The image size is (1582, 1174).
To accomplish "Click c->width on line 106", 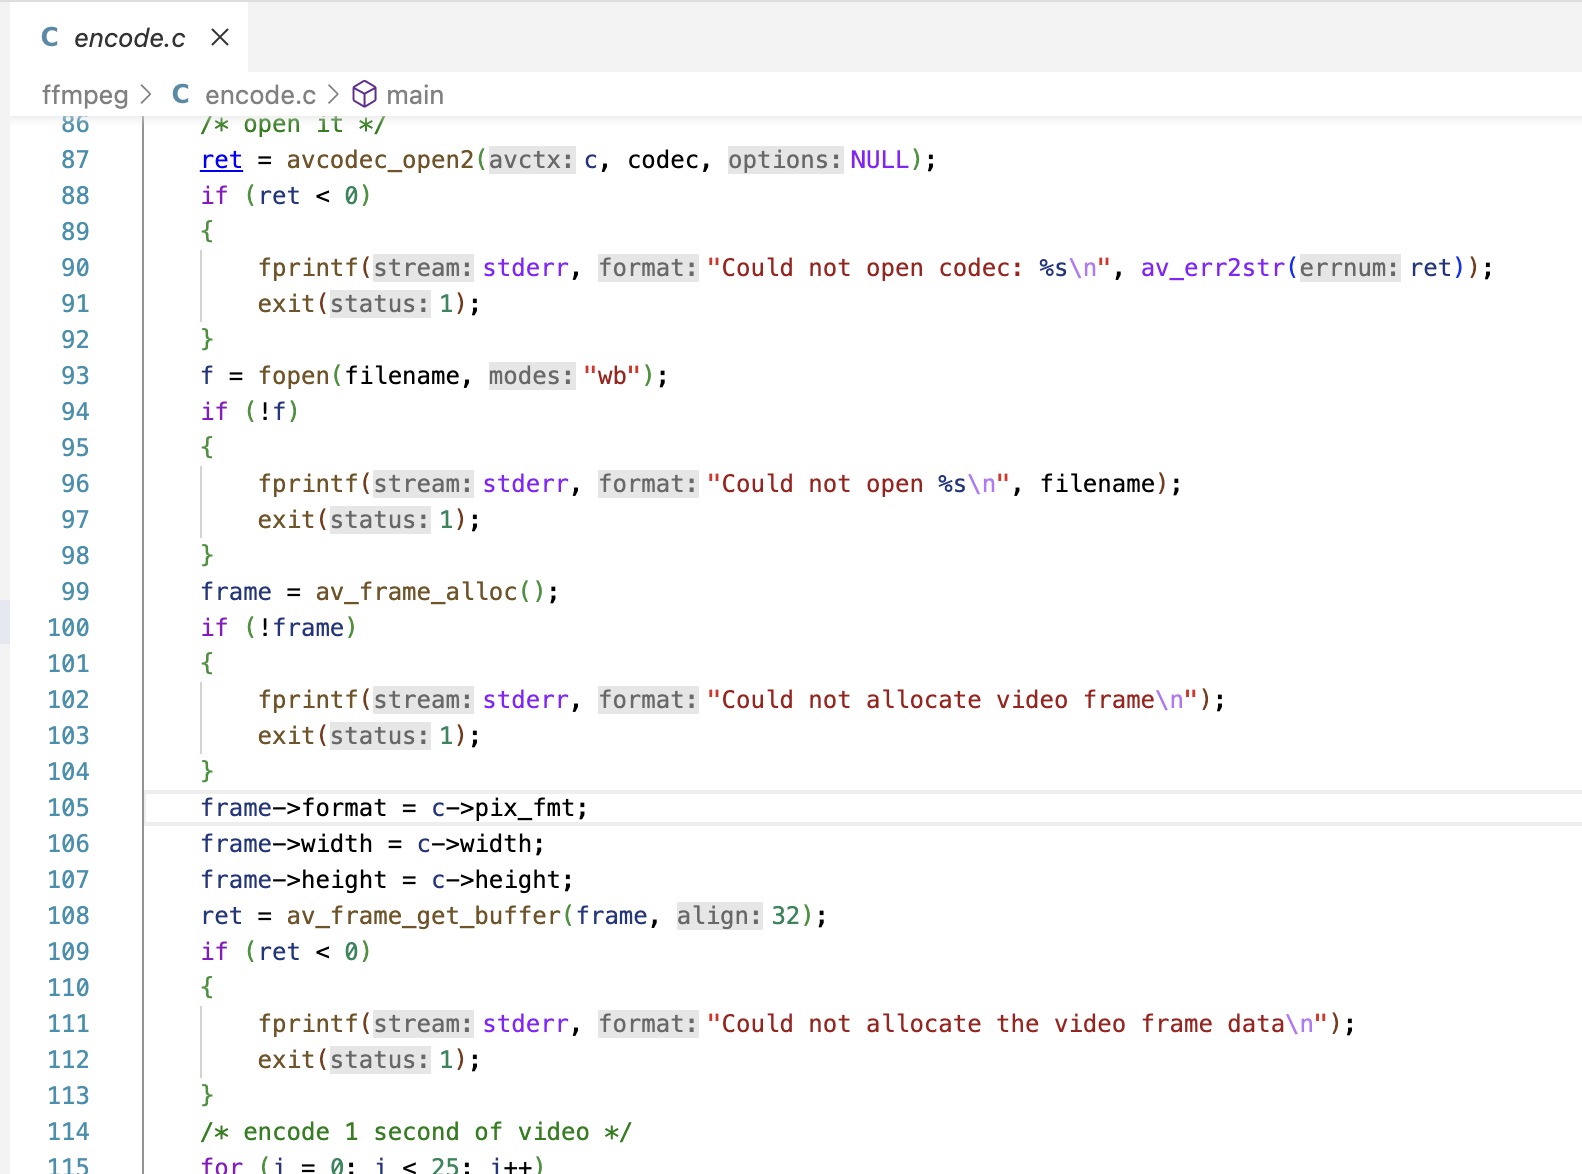I will pyautogui.click(x=474, y=844).
